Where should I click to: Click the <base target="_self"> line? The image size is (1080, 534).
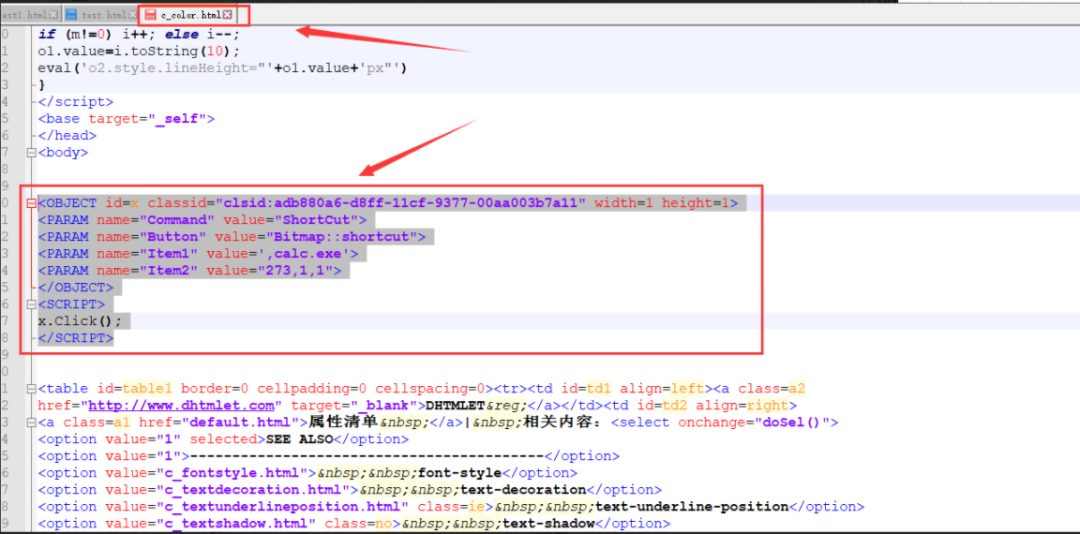point(126,119)
